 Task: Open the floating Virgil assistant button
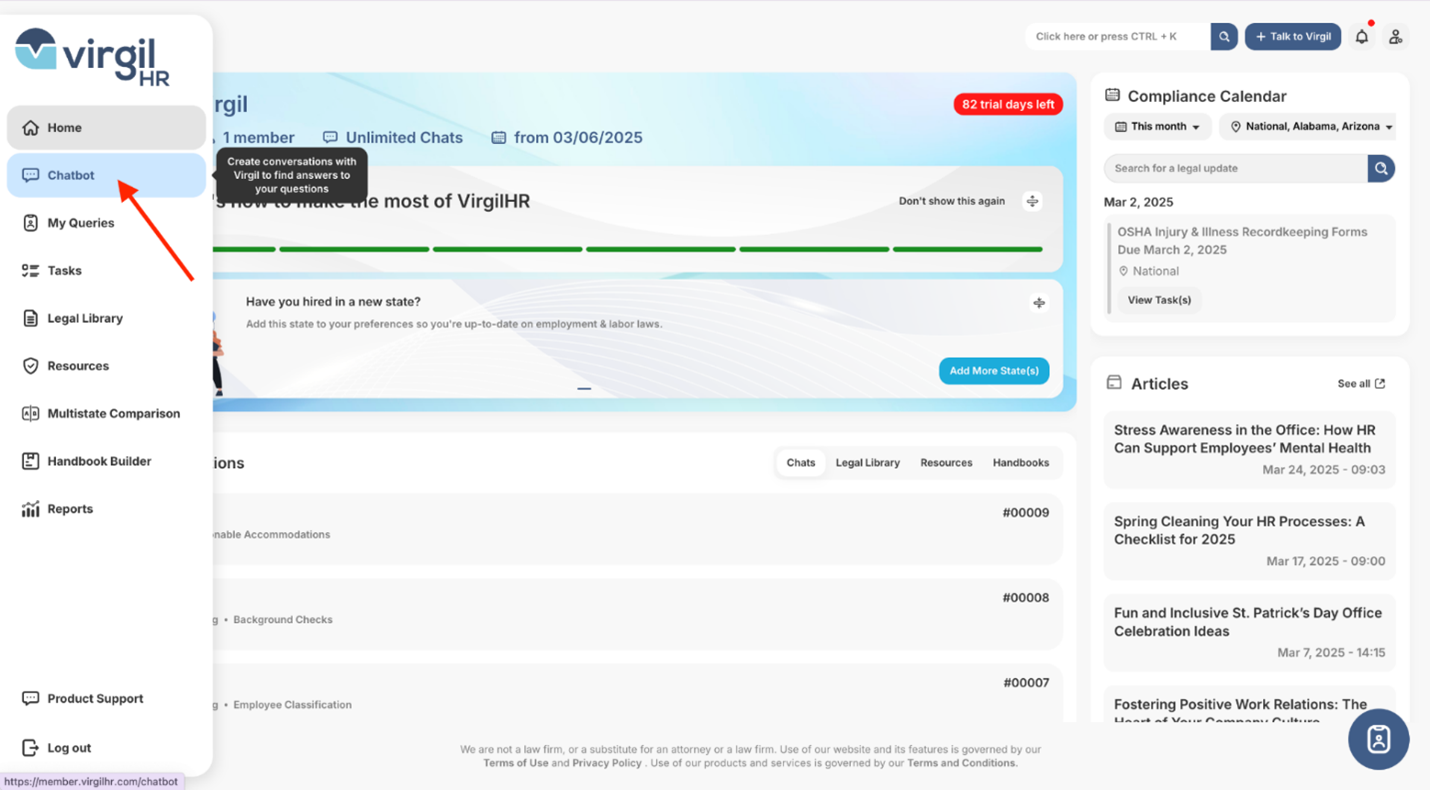pos(1379,740)
